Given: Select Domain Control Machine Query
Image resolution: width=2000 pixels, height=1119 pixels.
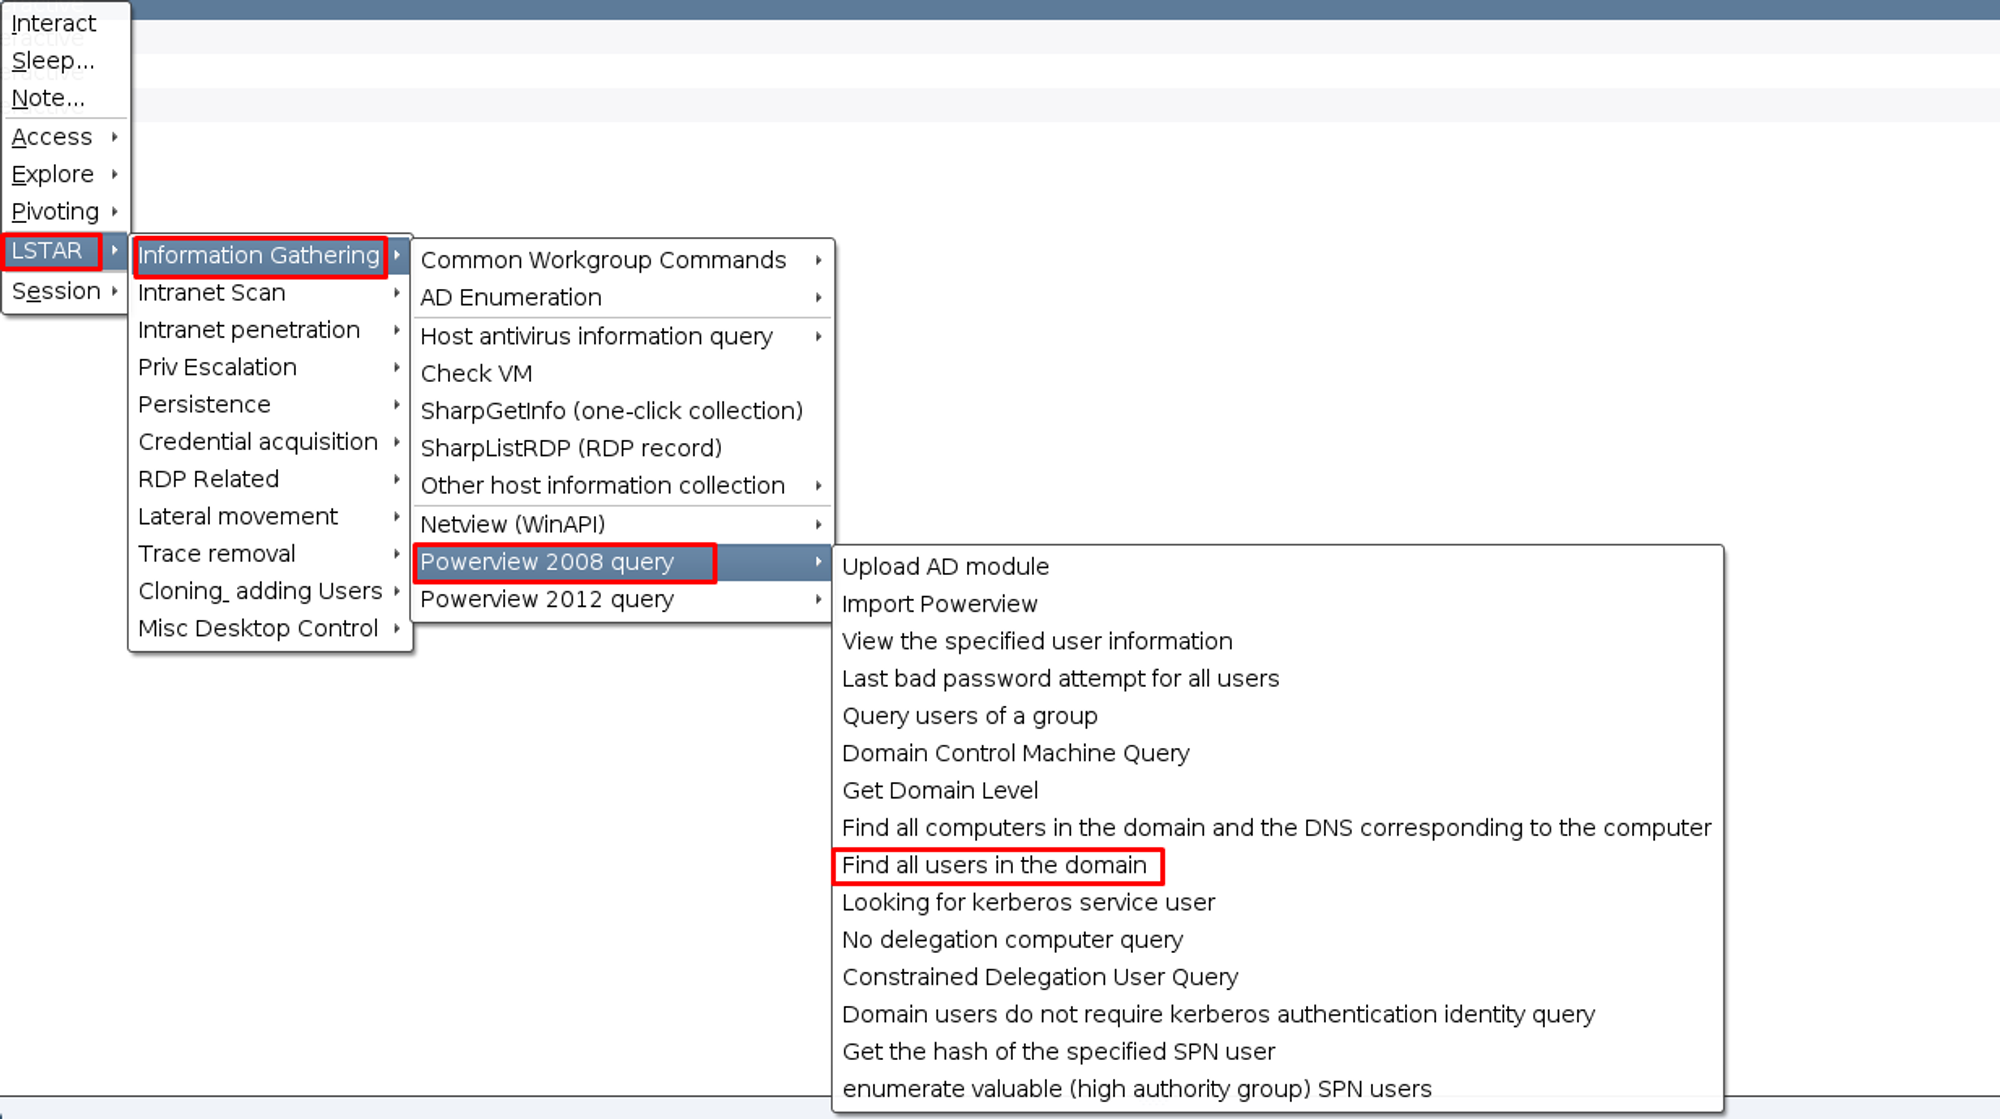Looking at the screenshot, I should click(1016, 752).
